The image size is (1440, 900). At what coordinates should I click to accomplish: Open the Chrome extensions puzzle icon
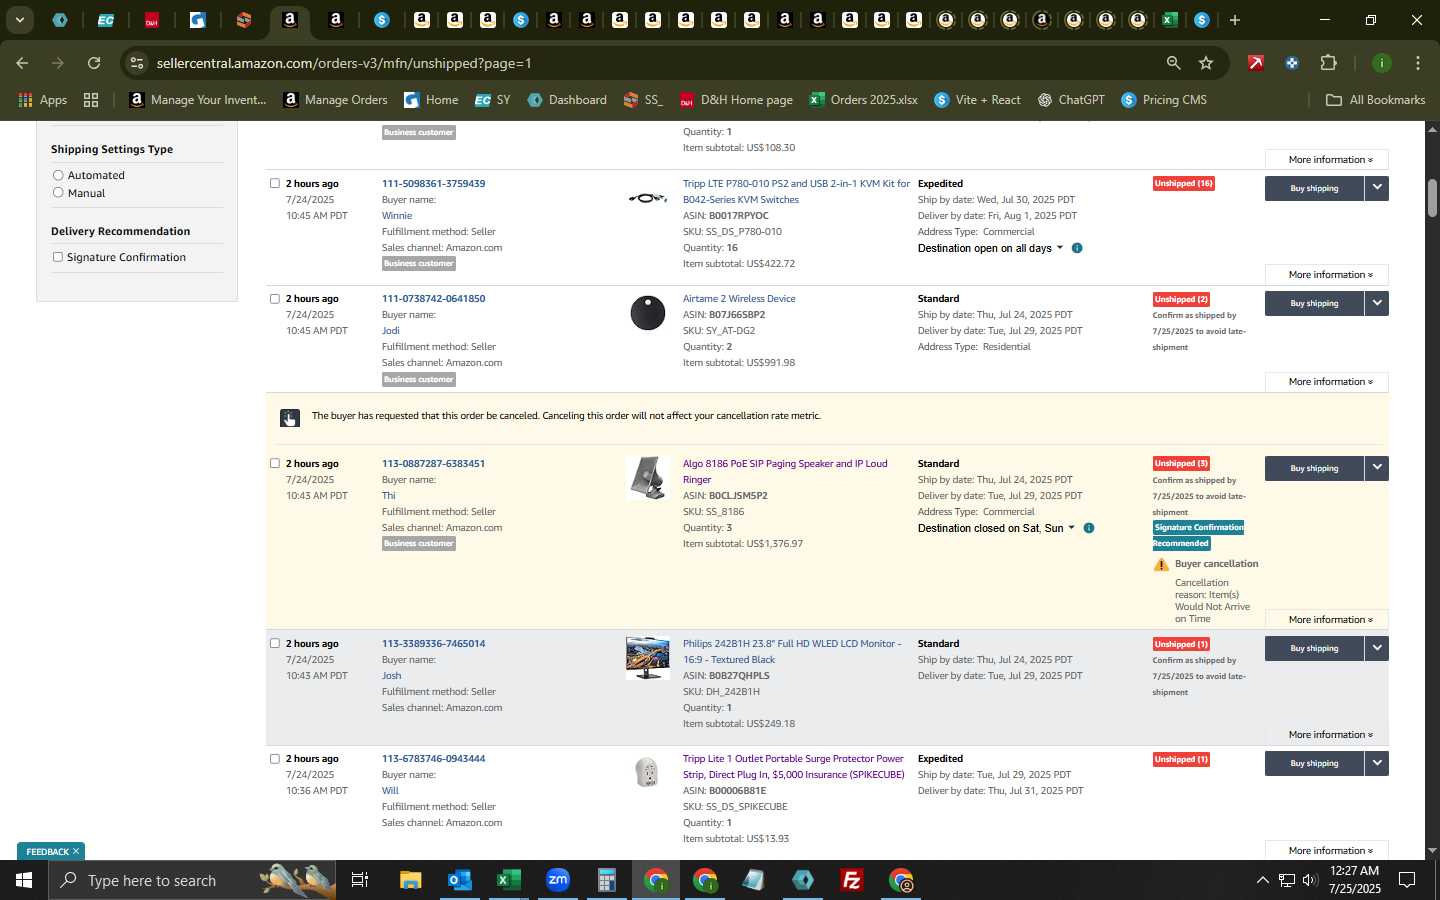(1328, 63)
